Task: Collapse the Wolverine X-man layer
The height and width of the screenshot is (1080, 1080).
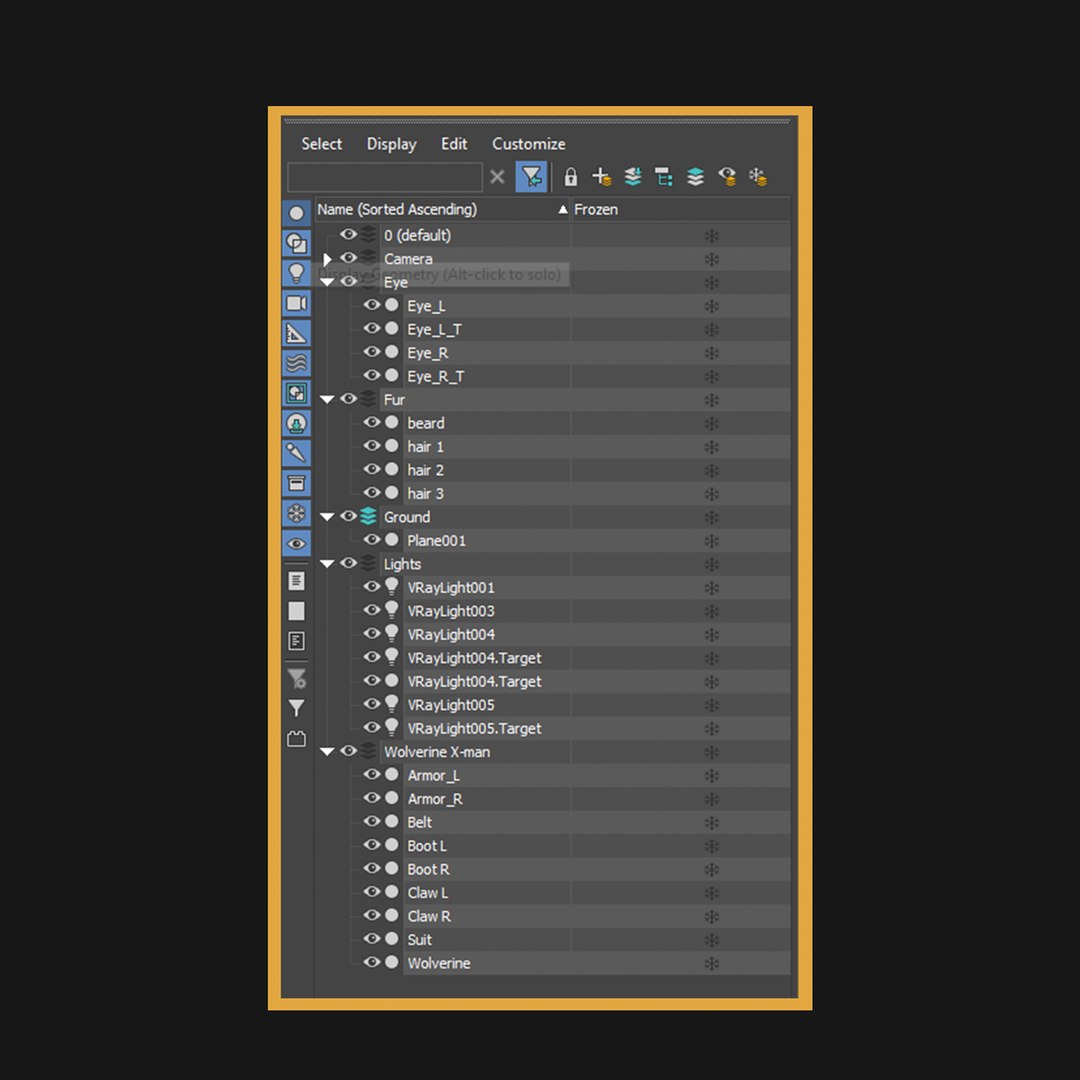Action: point(327,751)
